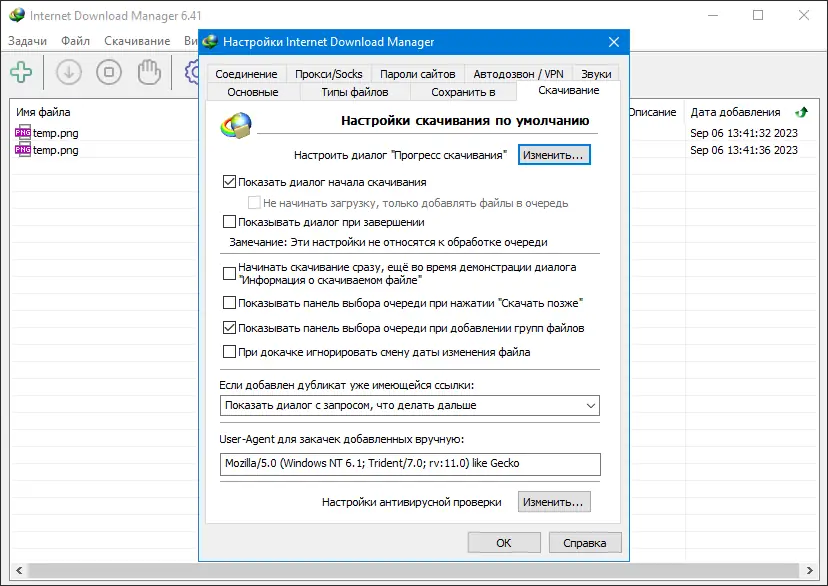Image resolution: width=828 pixels, height=586 pixels.
Task: Click the IDM globe icon in the main title bar
Action: [17, 15]
